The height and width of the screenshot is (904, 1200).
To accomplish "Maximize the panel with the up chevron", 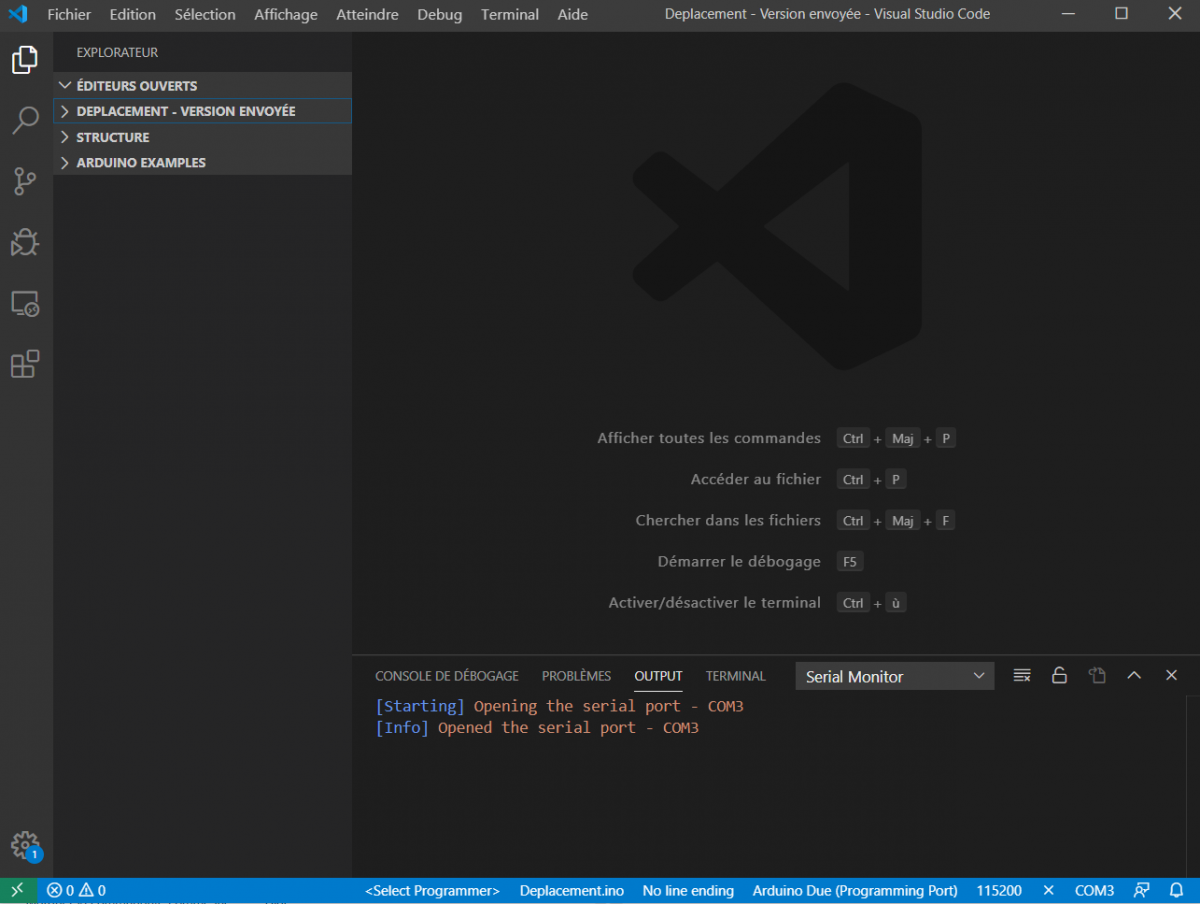I will 1134,676.
